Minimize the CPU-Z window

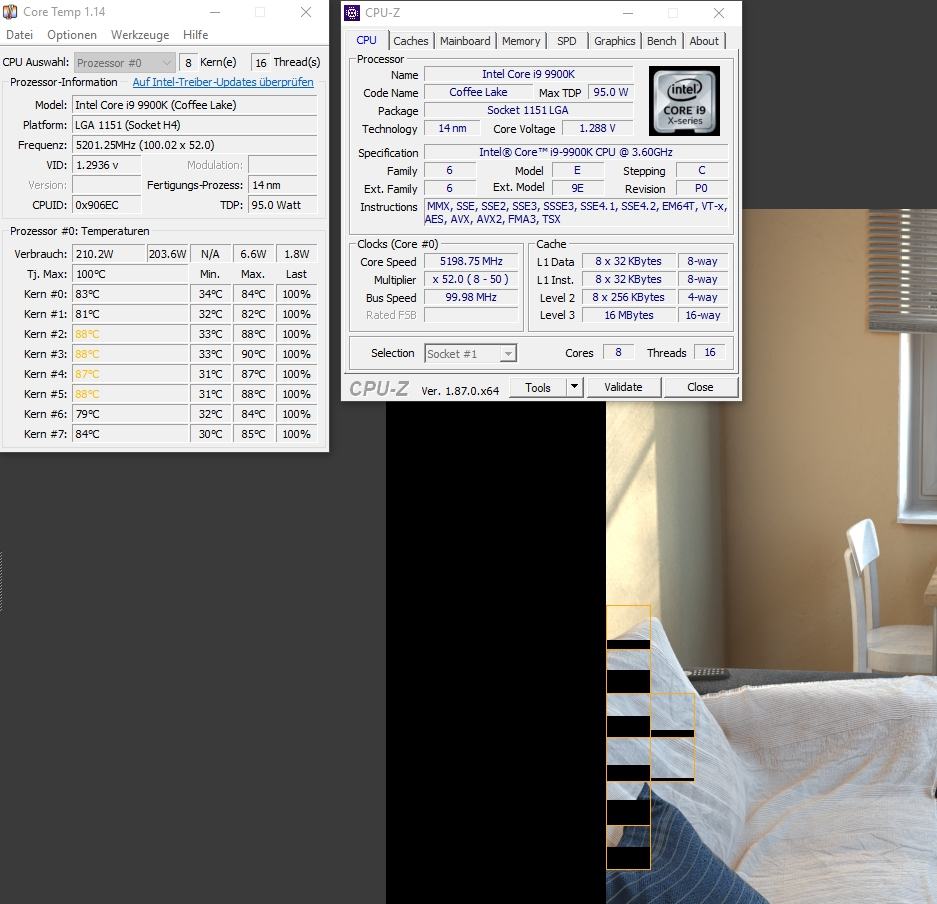tap(628, 13)
